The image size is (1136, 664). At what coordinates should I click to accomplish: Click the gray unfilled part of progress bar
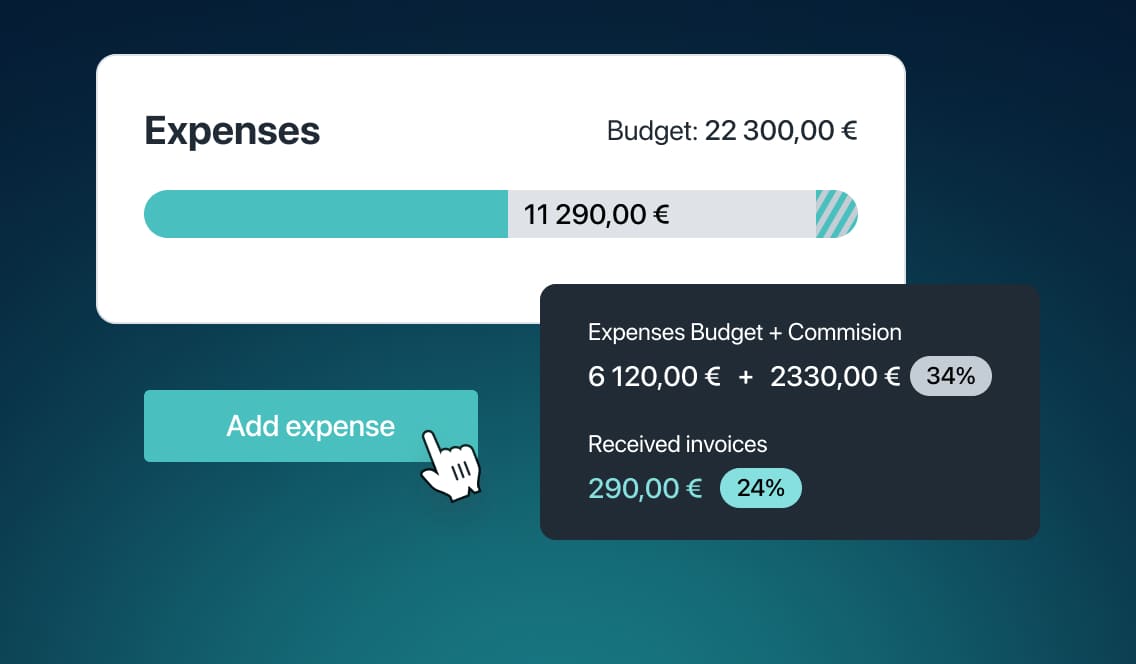tap(739, 214)
